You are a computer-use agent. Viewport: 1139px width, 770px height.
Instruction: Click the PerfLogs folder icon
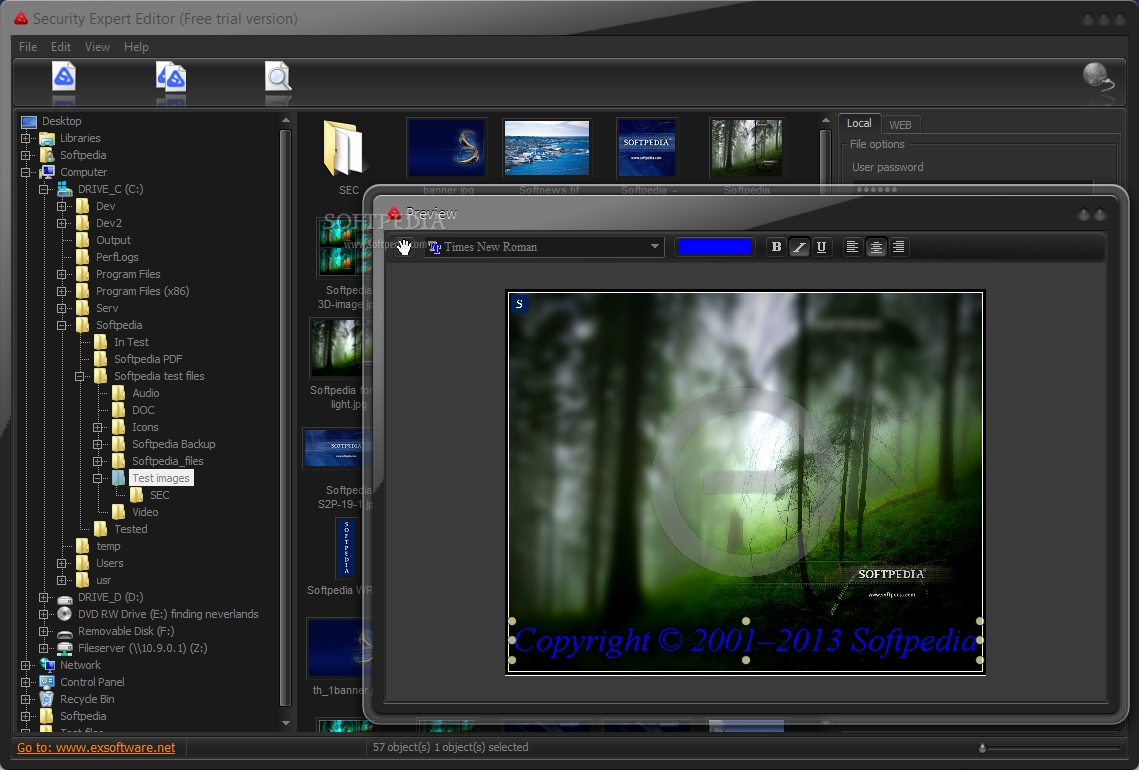(x=83, y=257)
